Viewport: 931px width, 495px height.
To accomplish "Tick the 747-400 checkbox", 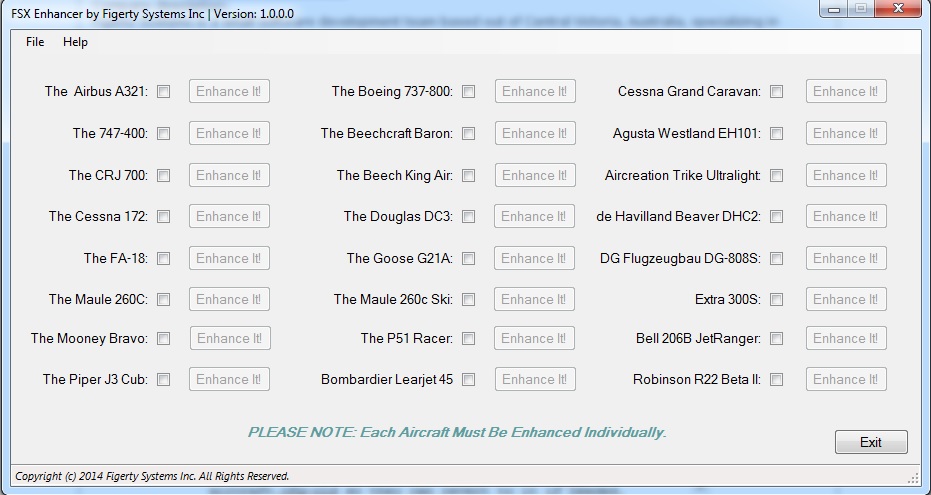I will click(x=163, y=134).
